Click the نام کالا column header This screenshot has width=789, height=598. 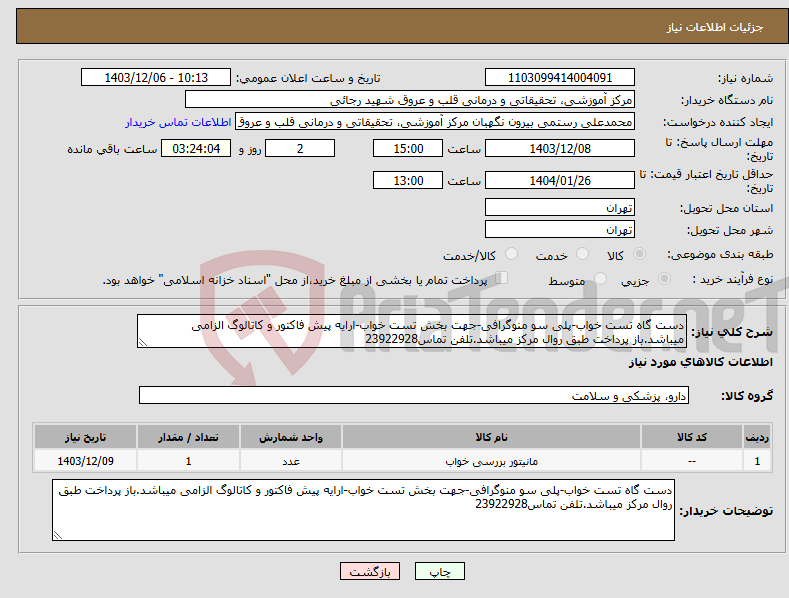click(492, 437)
